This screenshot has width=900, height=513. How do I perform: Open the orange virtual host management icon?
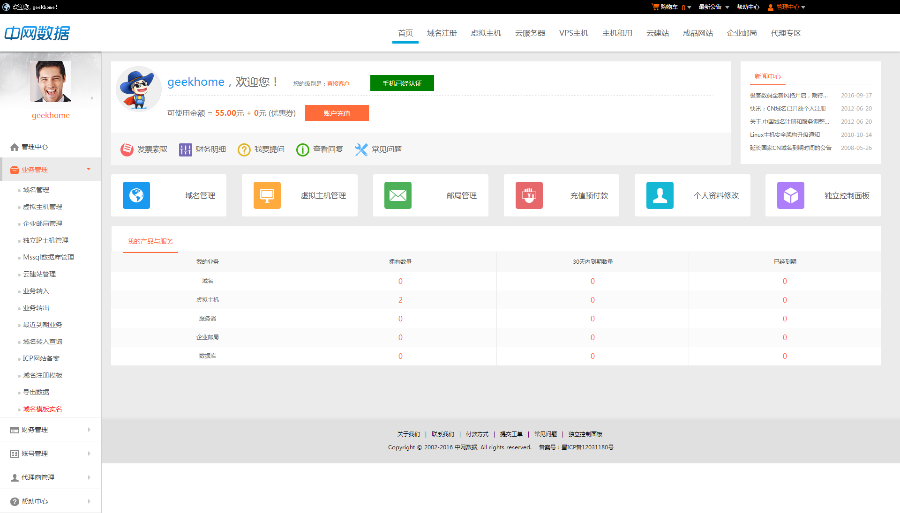268,195
